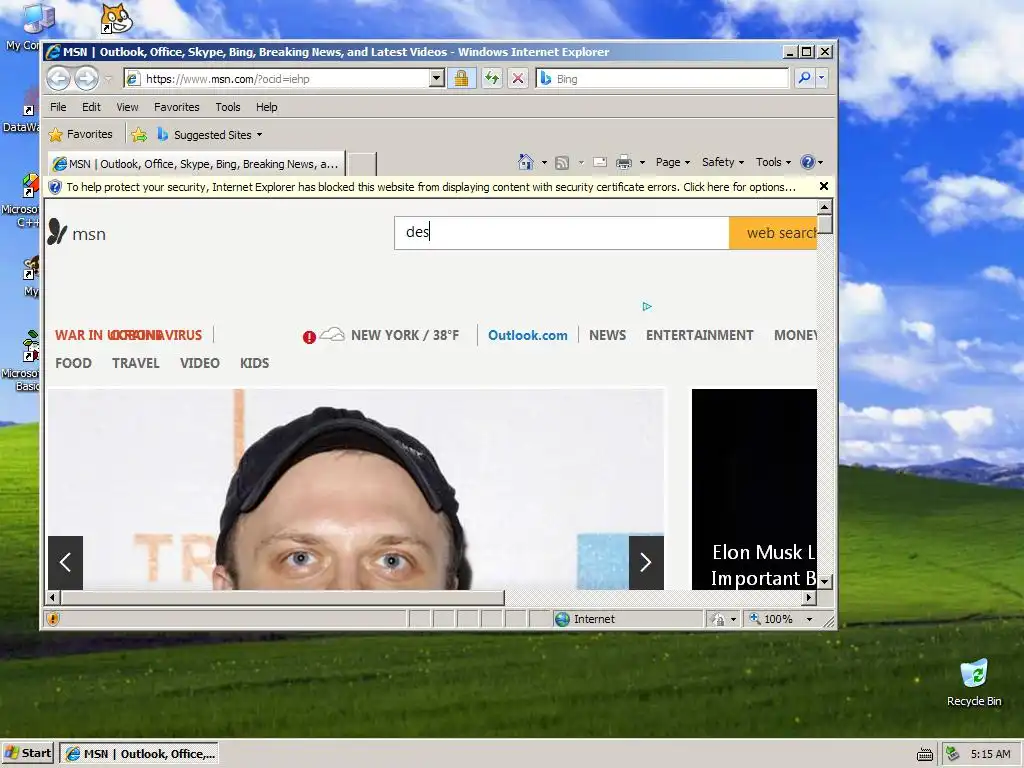Expand the address bar dropdown

pyautogui.click(x=436, y=78)
